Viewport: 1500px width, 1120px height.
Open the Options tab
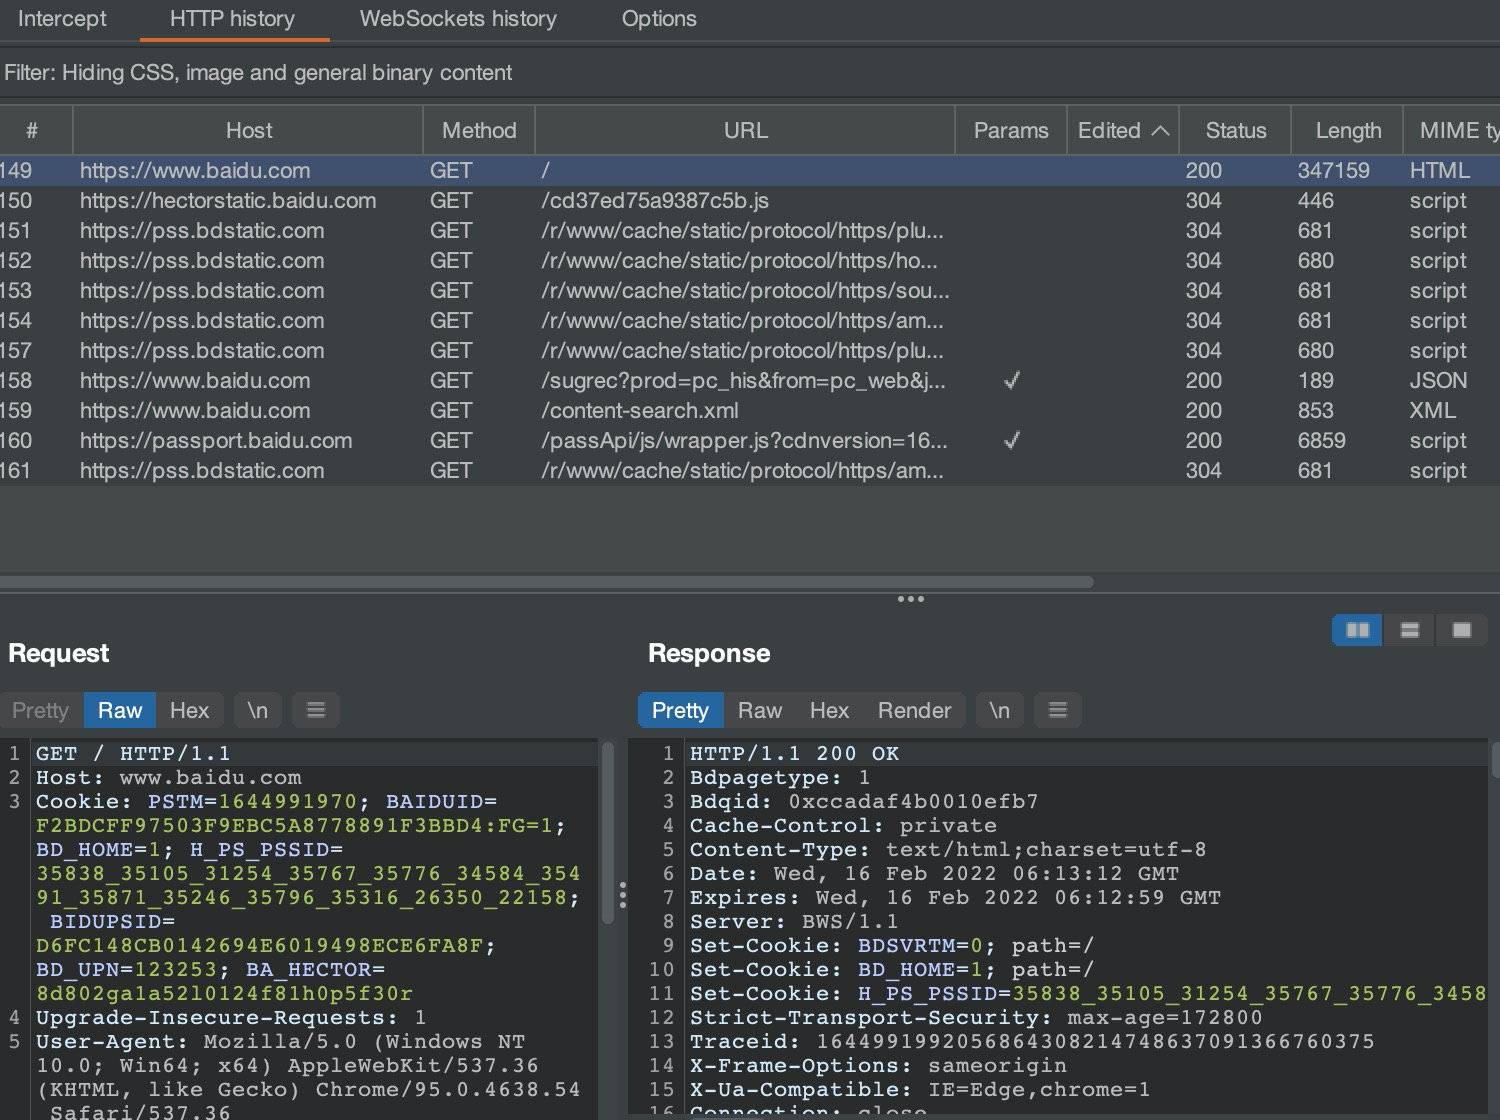pos(659,19)
